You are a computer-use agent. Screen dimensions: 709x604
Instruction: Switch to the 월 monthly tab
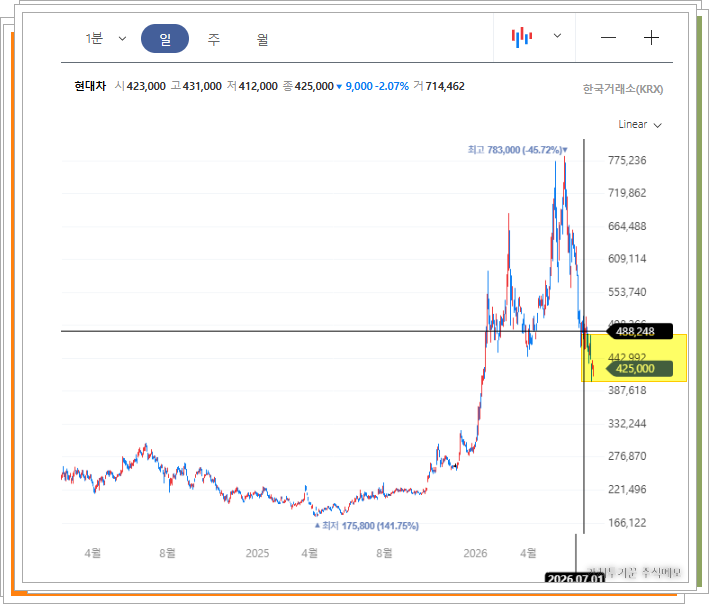[x=262, y=39]
